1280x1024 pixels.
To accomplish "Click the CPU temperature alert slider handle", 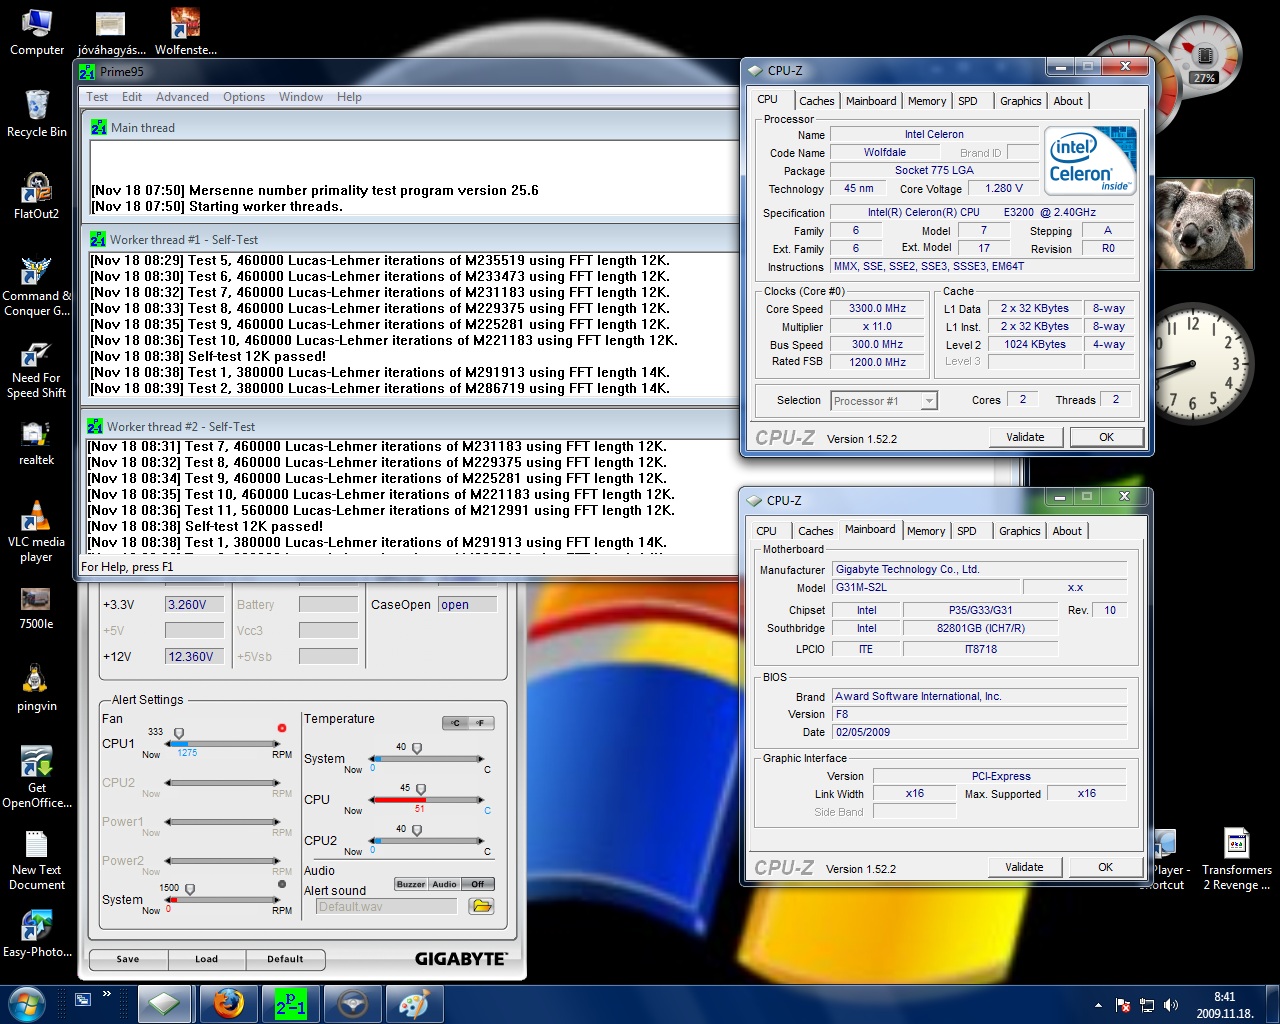I will pyautogui.click(x=420, y=789).
